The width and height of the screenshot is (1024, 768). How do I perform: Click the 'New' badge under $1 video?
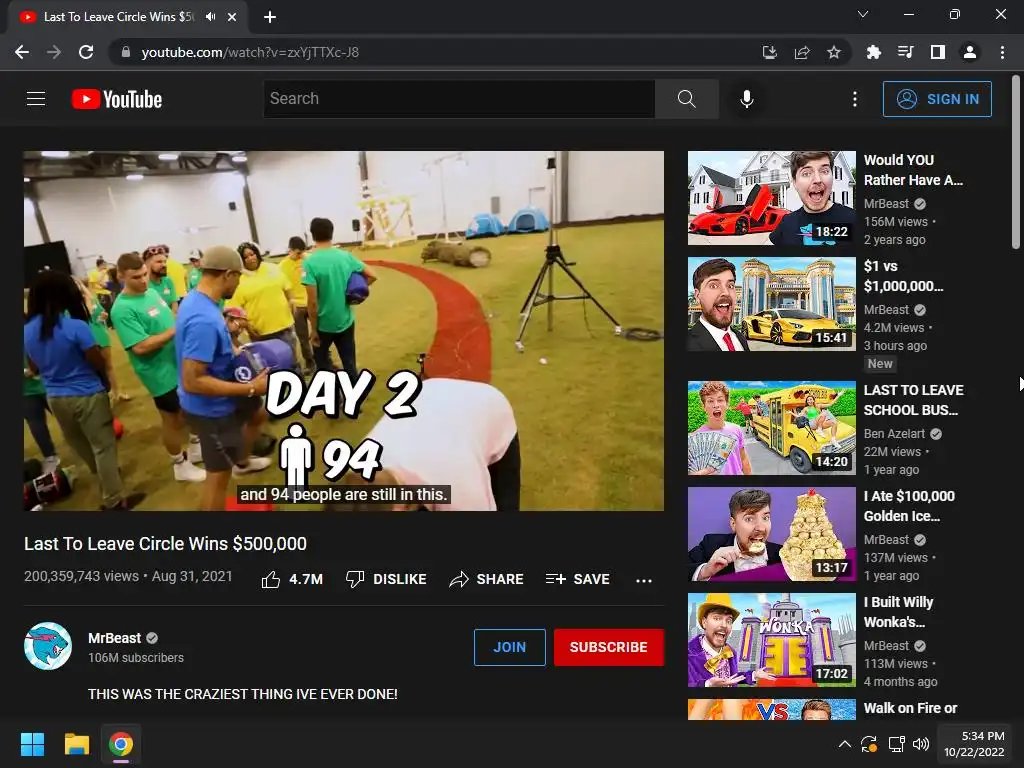click(880, 364)
